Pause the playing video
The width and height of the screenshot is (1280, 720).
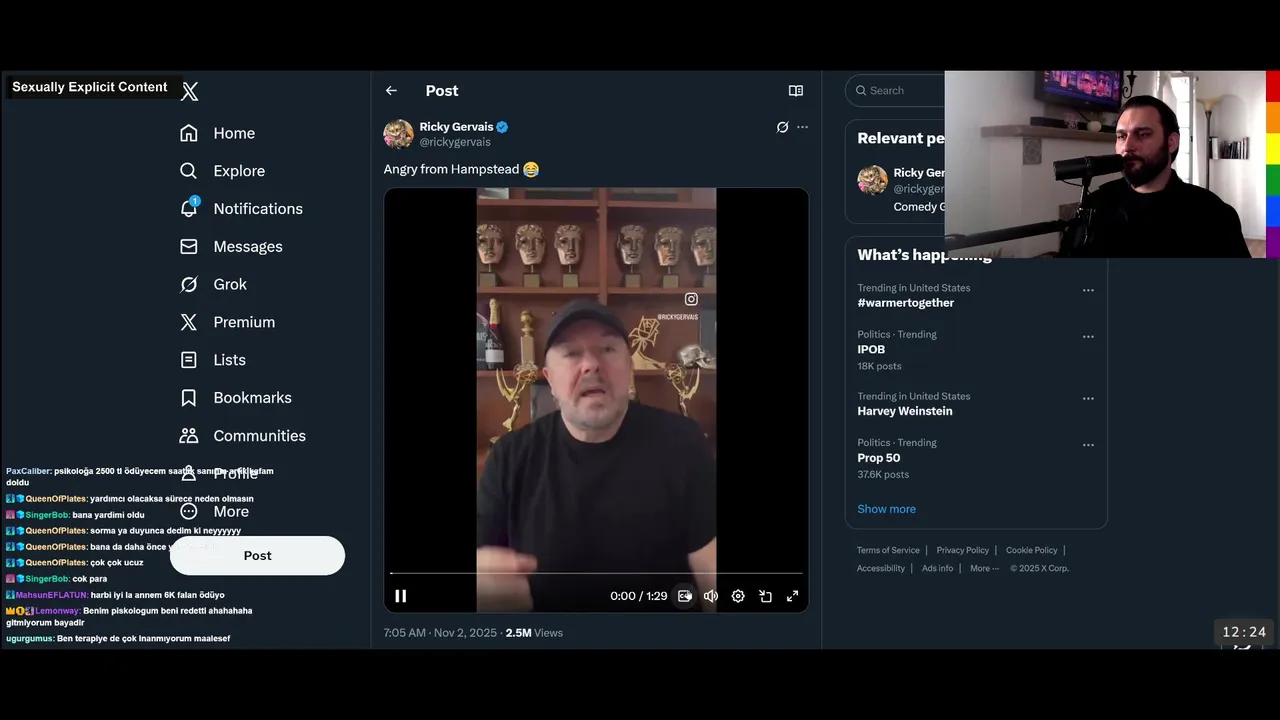point(400,596)
